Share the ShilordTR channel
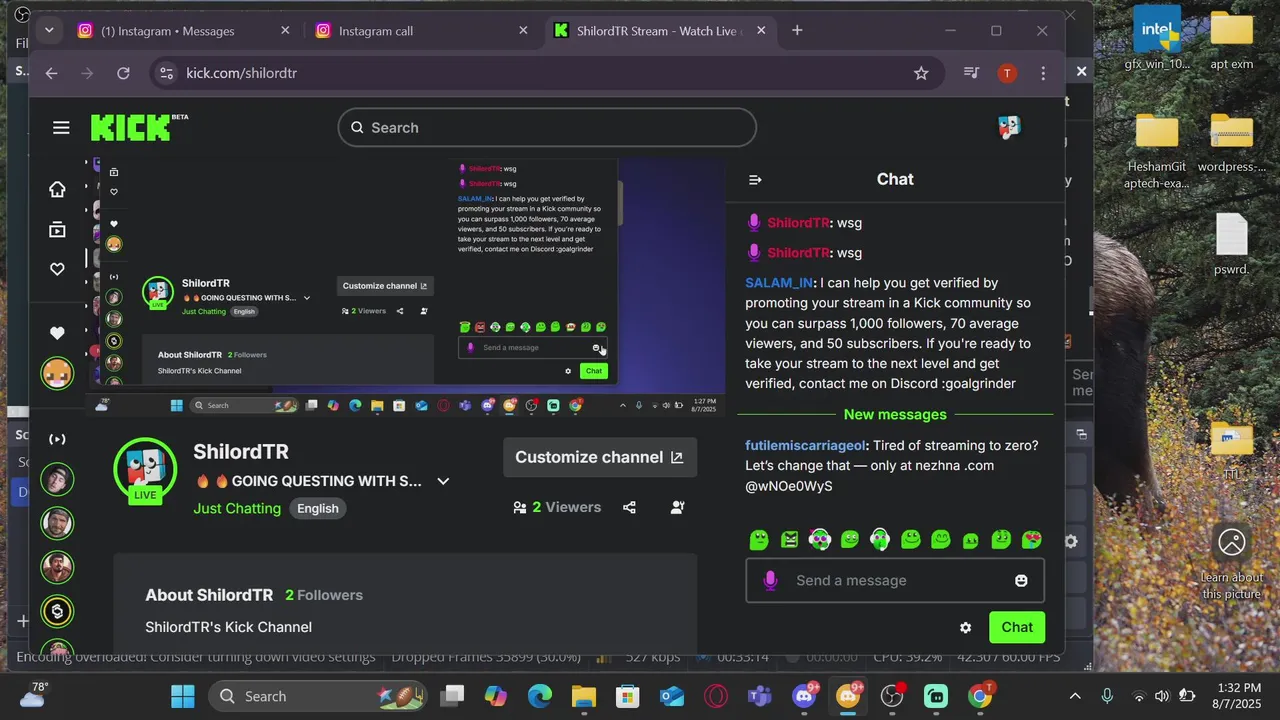The width and height of the screenshot is (1280, 720). (x=629, y=508)
